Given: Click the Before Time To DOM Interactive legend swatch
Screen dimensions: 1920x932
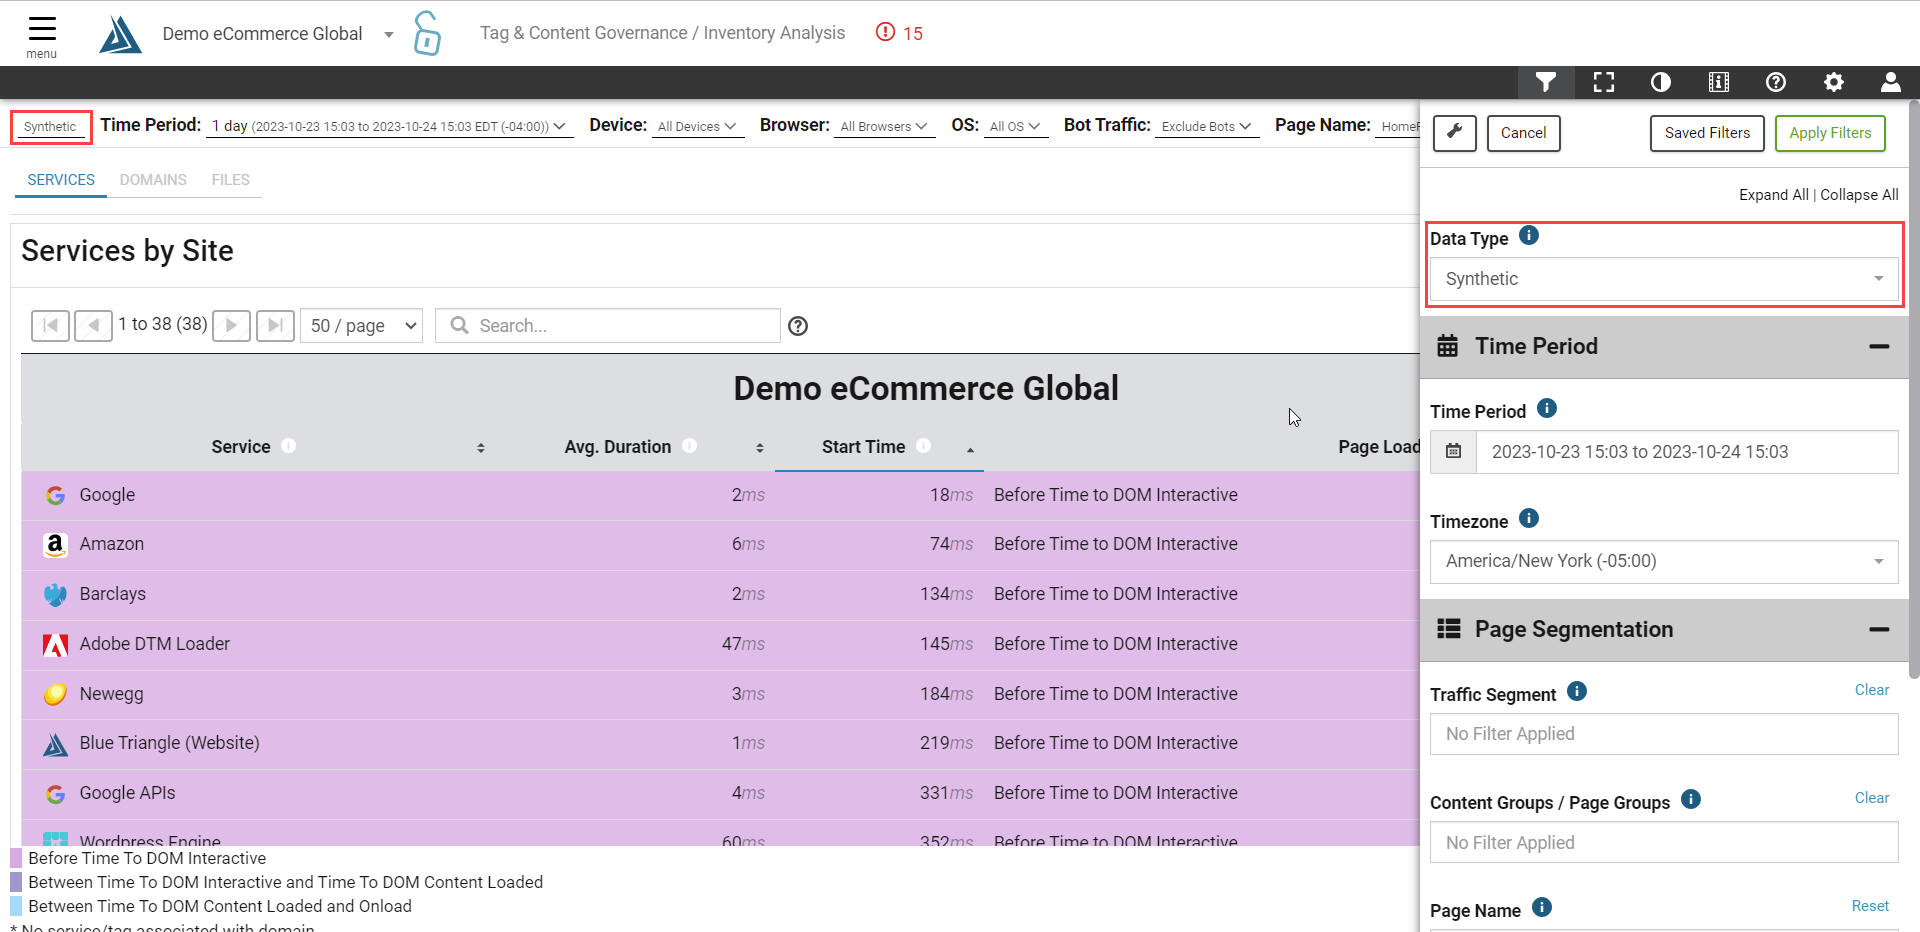Looking at the screenshot, I should pyautogui.click(x=16, y=858).
